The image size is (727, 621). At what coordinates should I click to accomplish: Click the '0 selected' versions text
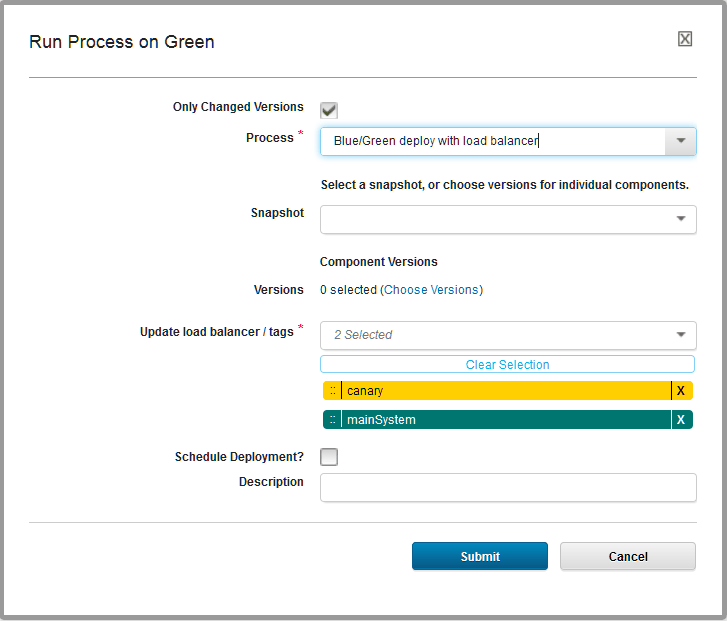(x=348, y=290)
